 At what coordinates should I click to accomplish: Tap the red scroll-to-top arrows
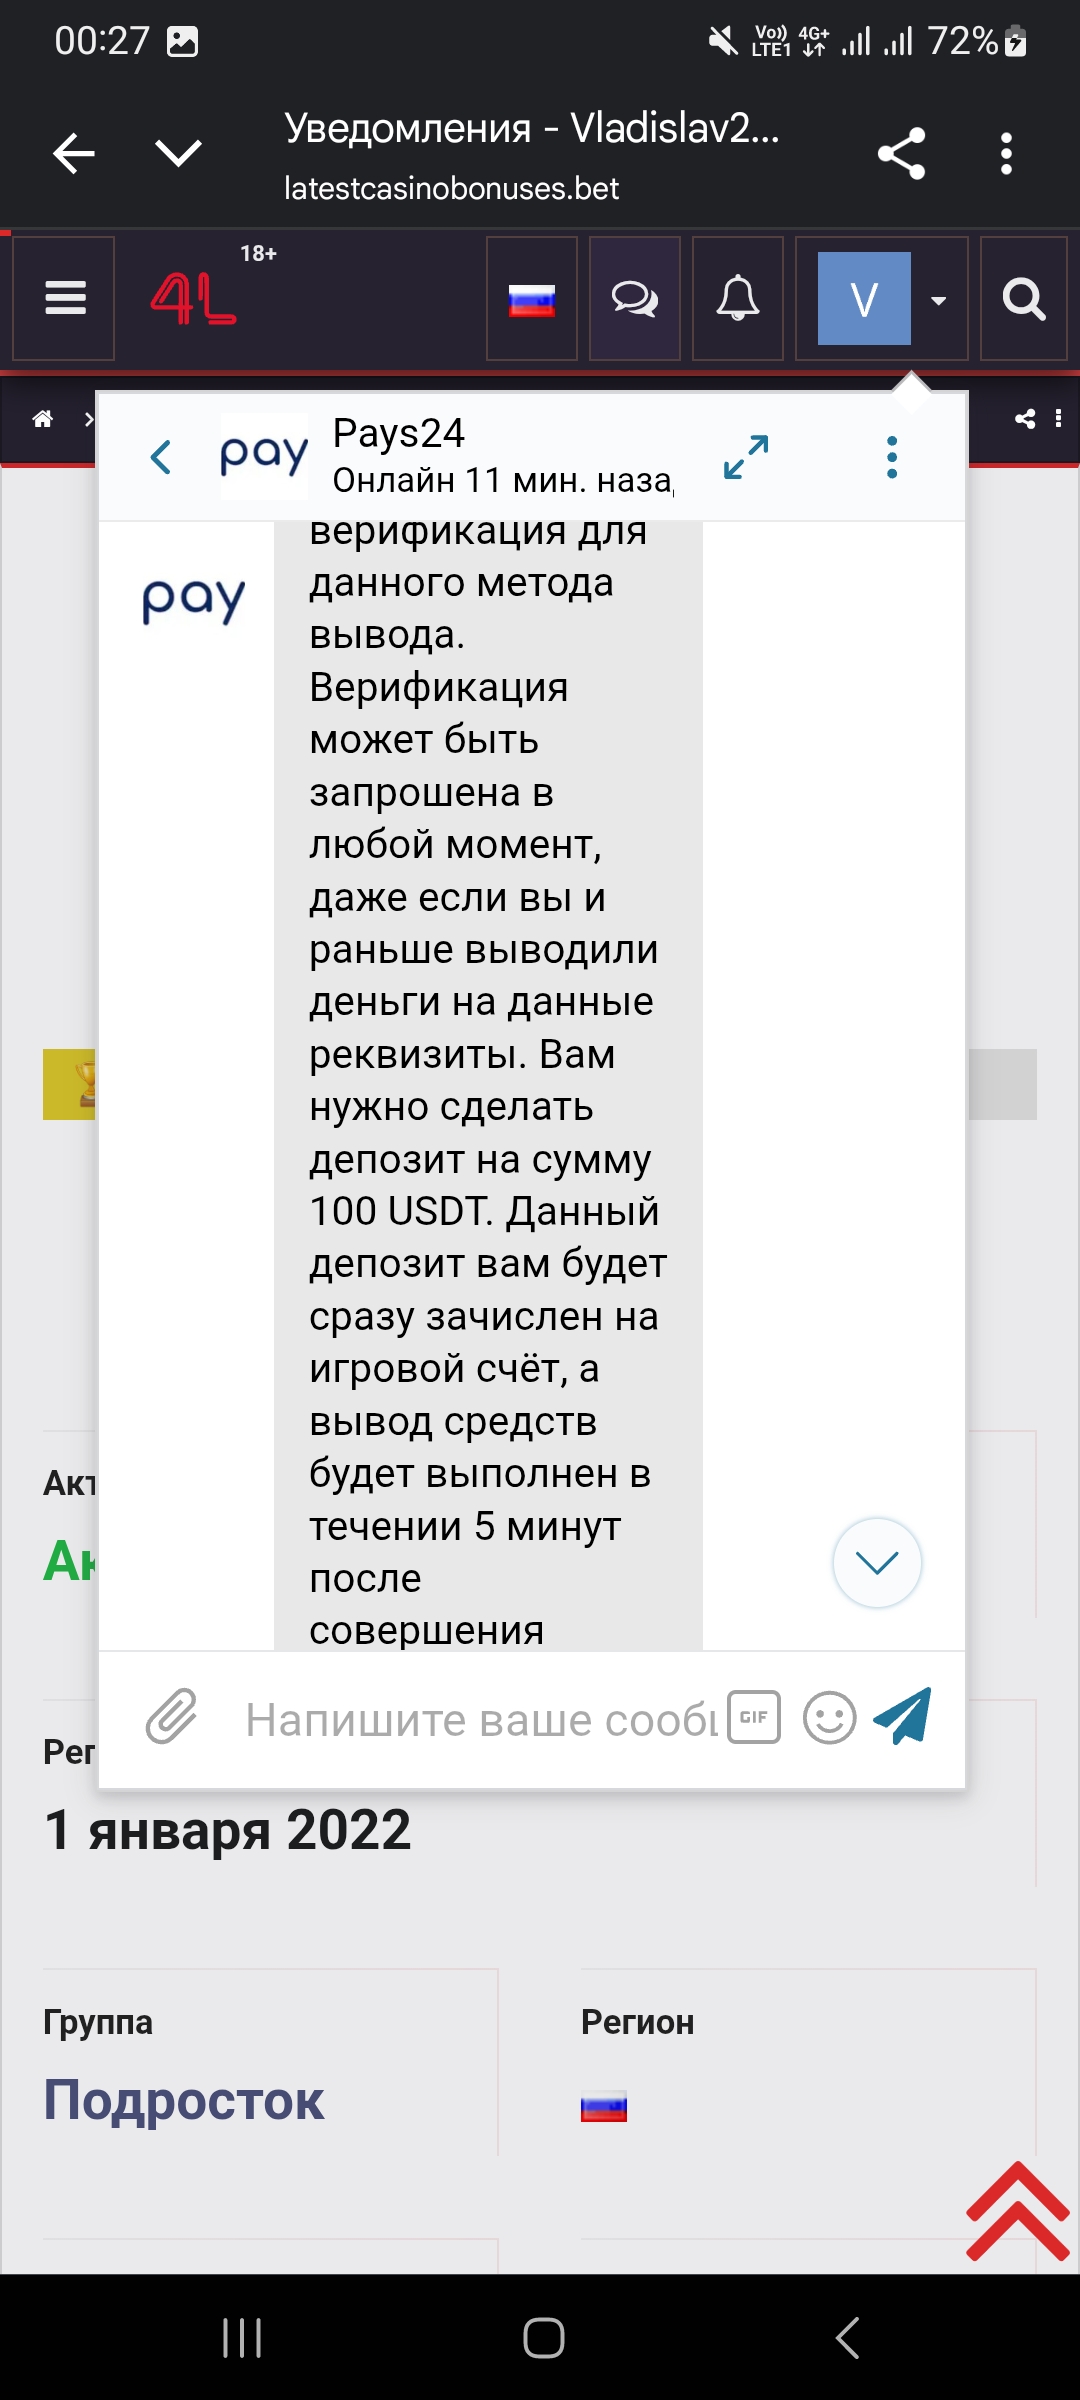[1017, 2212]
